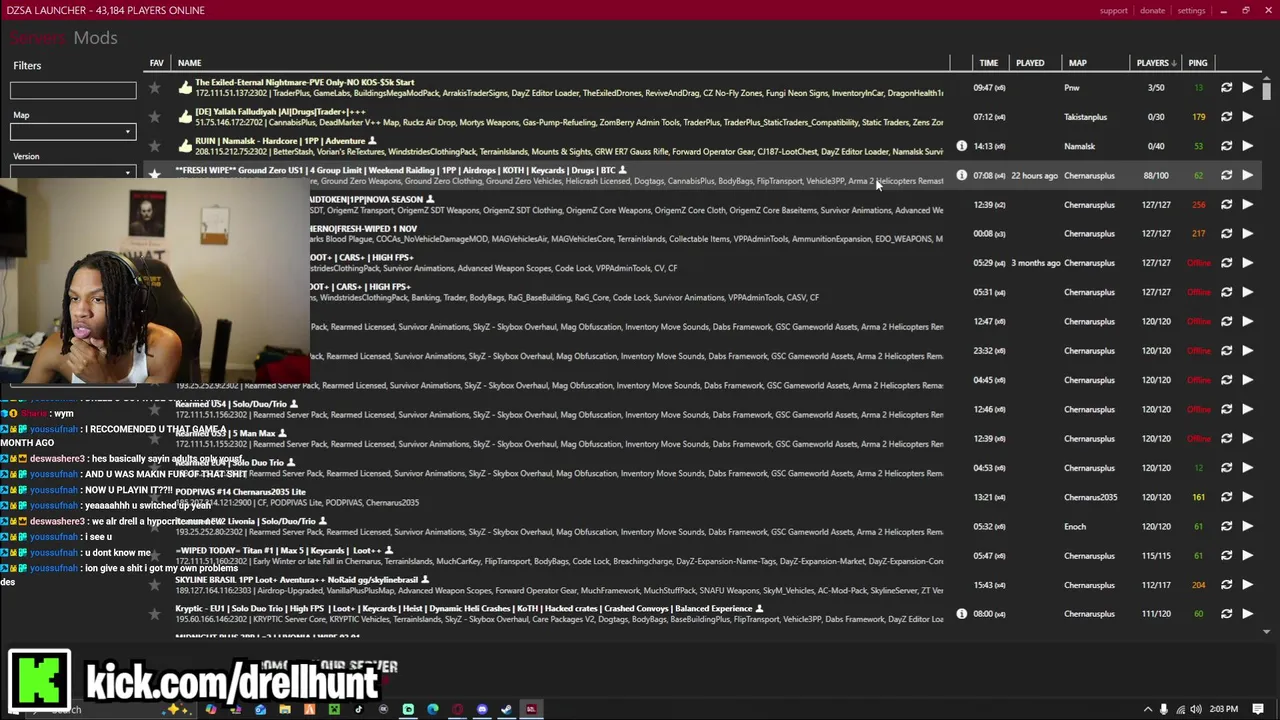This screenshot has width=1280, height=720.
Task: Refresh the server played 3 months ago
Action: 1226,263
